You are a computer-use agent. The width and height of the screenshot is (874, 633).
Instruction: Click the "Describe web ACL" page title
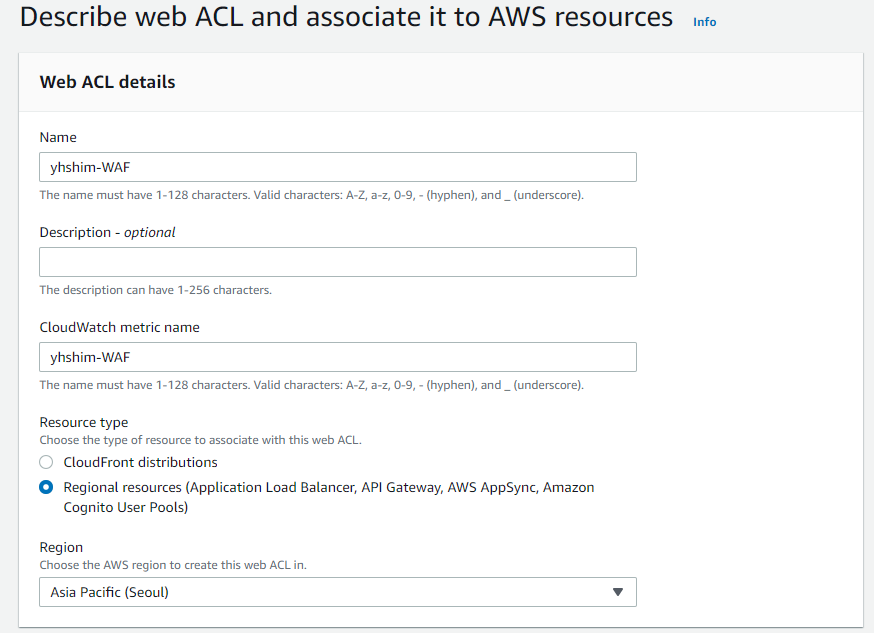346,17
